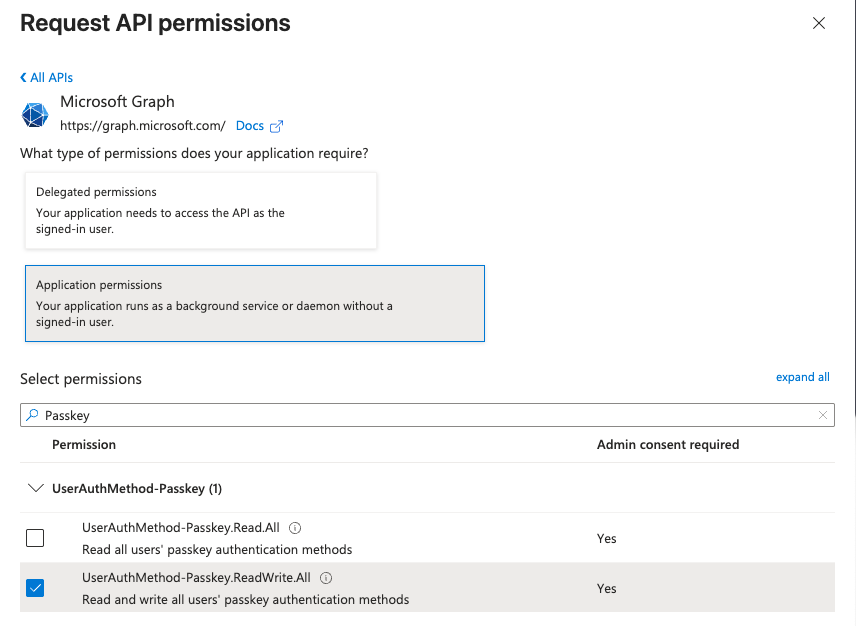Click the expand all link
Image resolution: width=856 pixels, height=626 pixels.
point(802,377)
